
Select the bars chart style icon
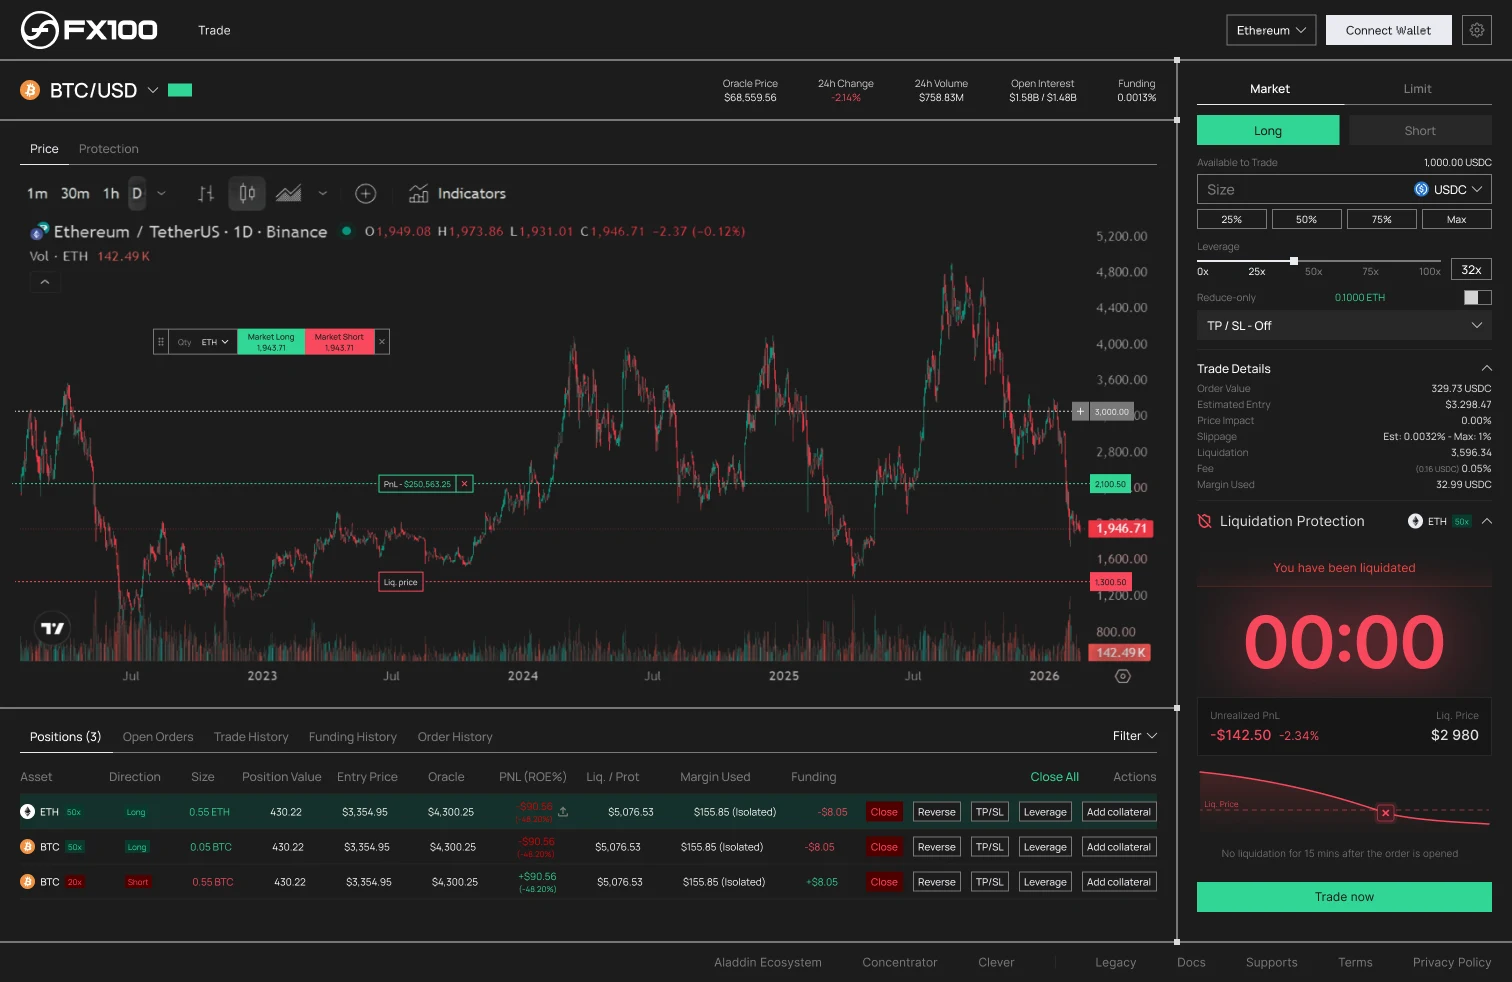[x=206, y=193]
